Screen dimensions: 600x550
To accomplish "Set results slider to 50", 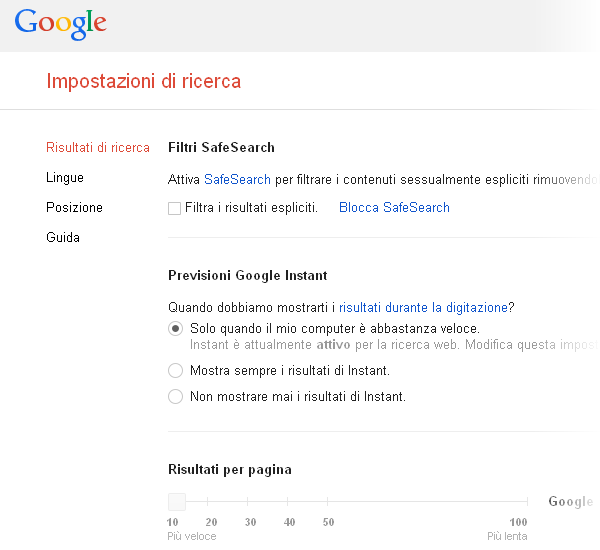I will [328, 502].
